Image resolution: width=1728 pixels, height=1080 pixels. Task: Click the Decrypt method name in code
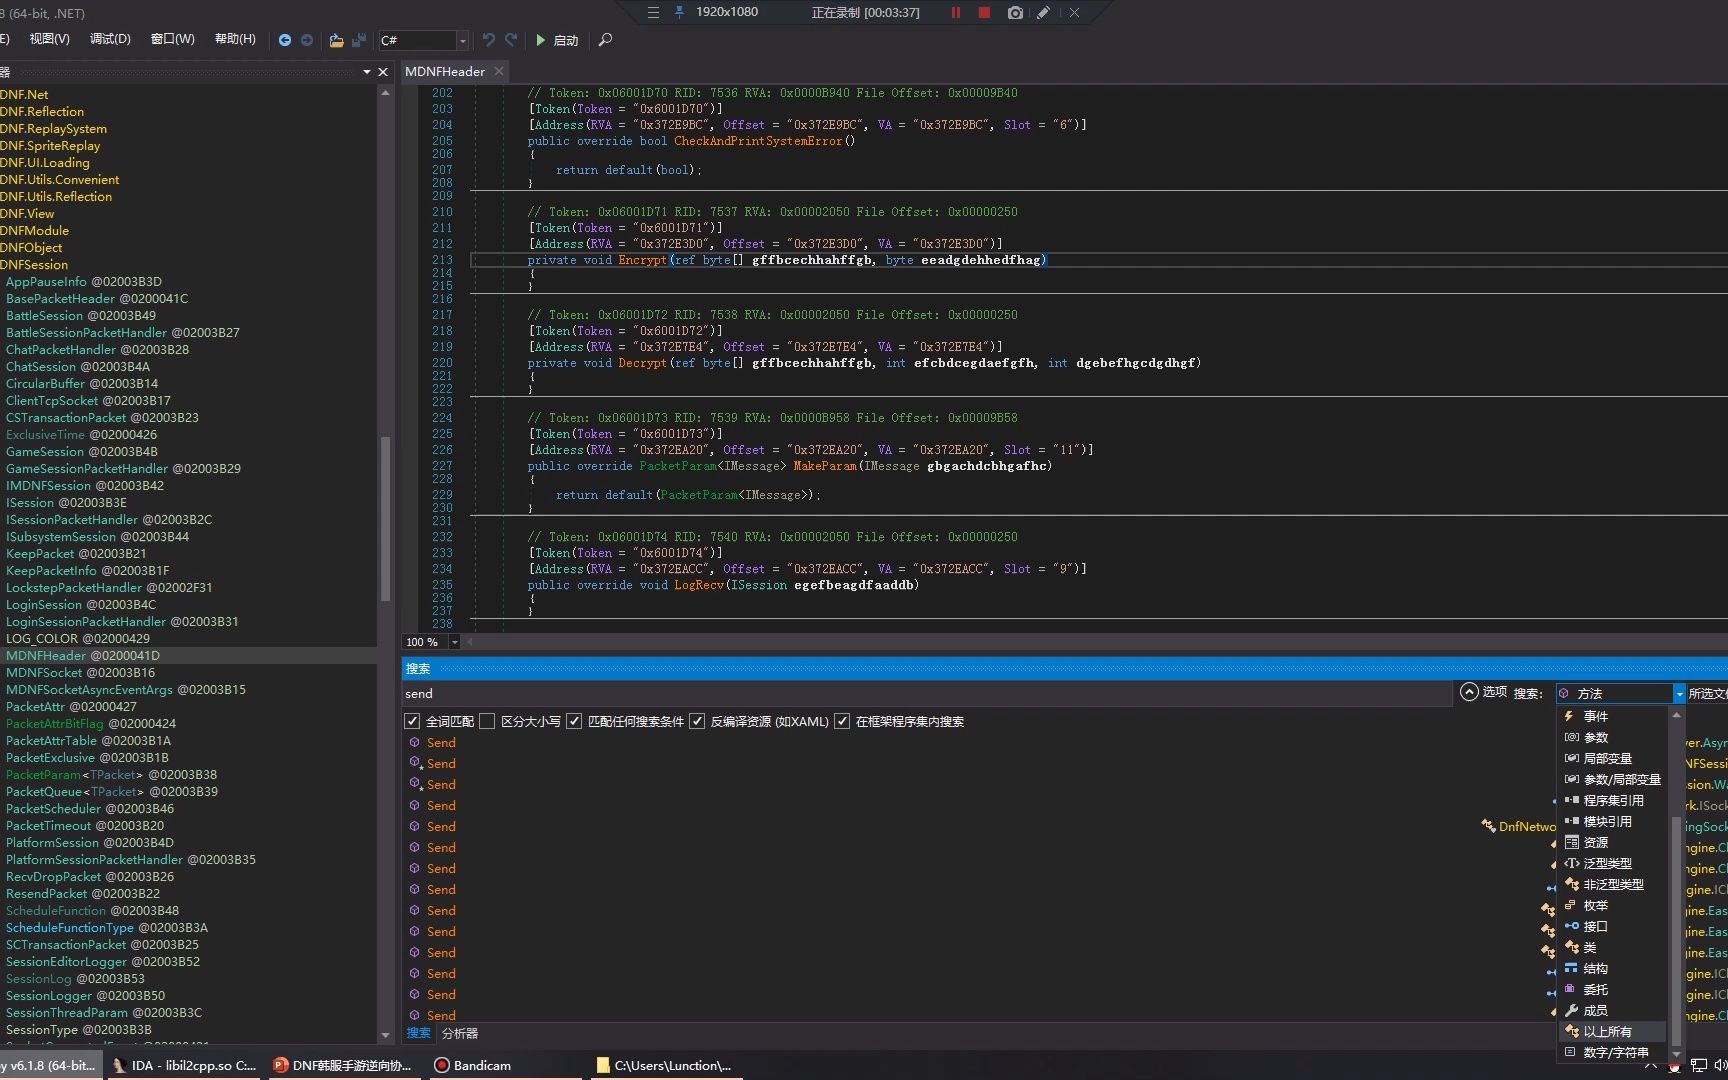click(642, 363)
